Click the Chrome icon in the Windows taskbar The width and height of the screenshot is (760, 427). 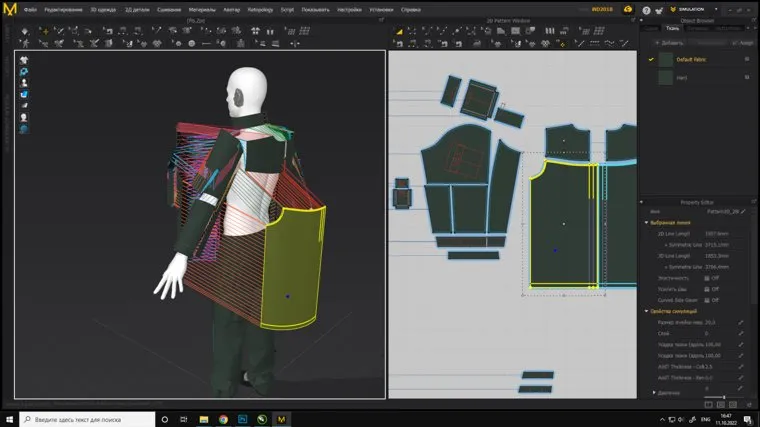coord(223,419)
